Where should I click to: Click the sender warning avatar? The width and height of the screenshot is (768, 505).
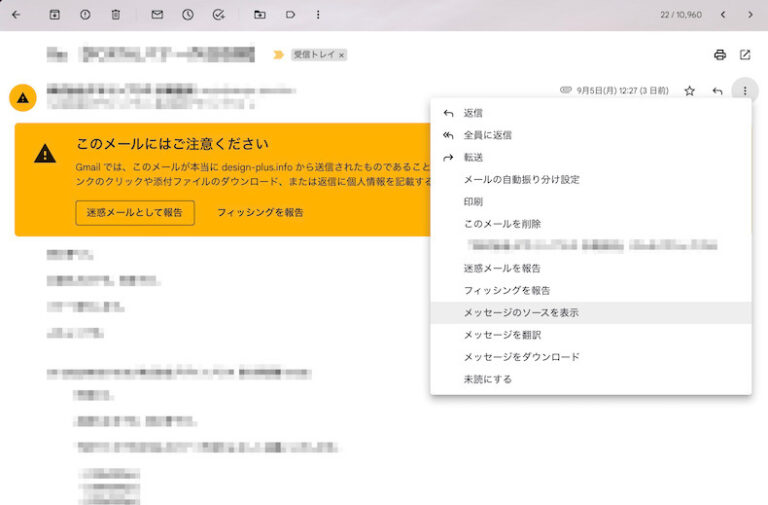23,98
